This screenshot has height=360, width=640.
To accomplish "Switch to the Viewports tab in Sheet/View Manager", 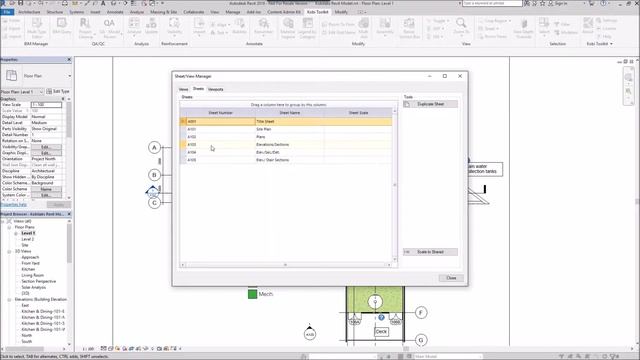I will (x=216, y=89).
